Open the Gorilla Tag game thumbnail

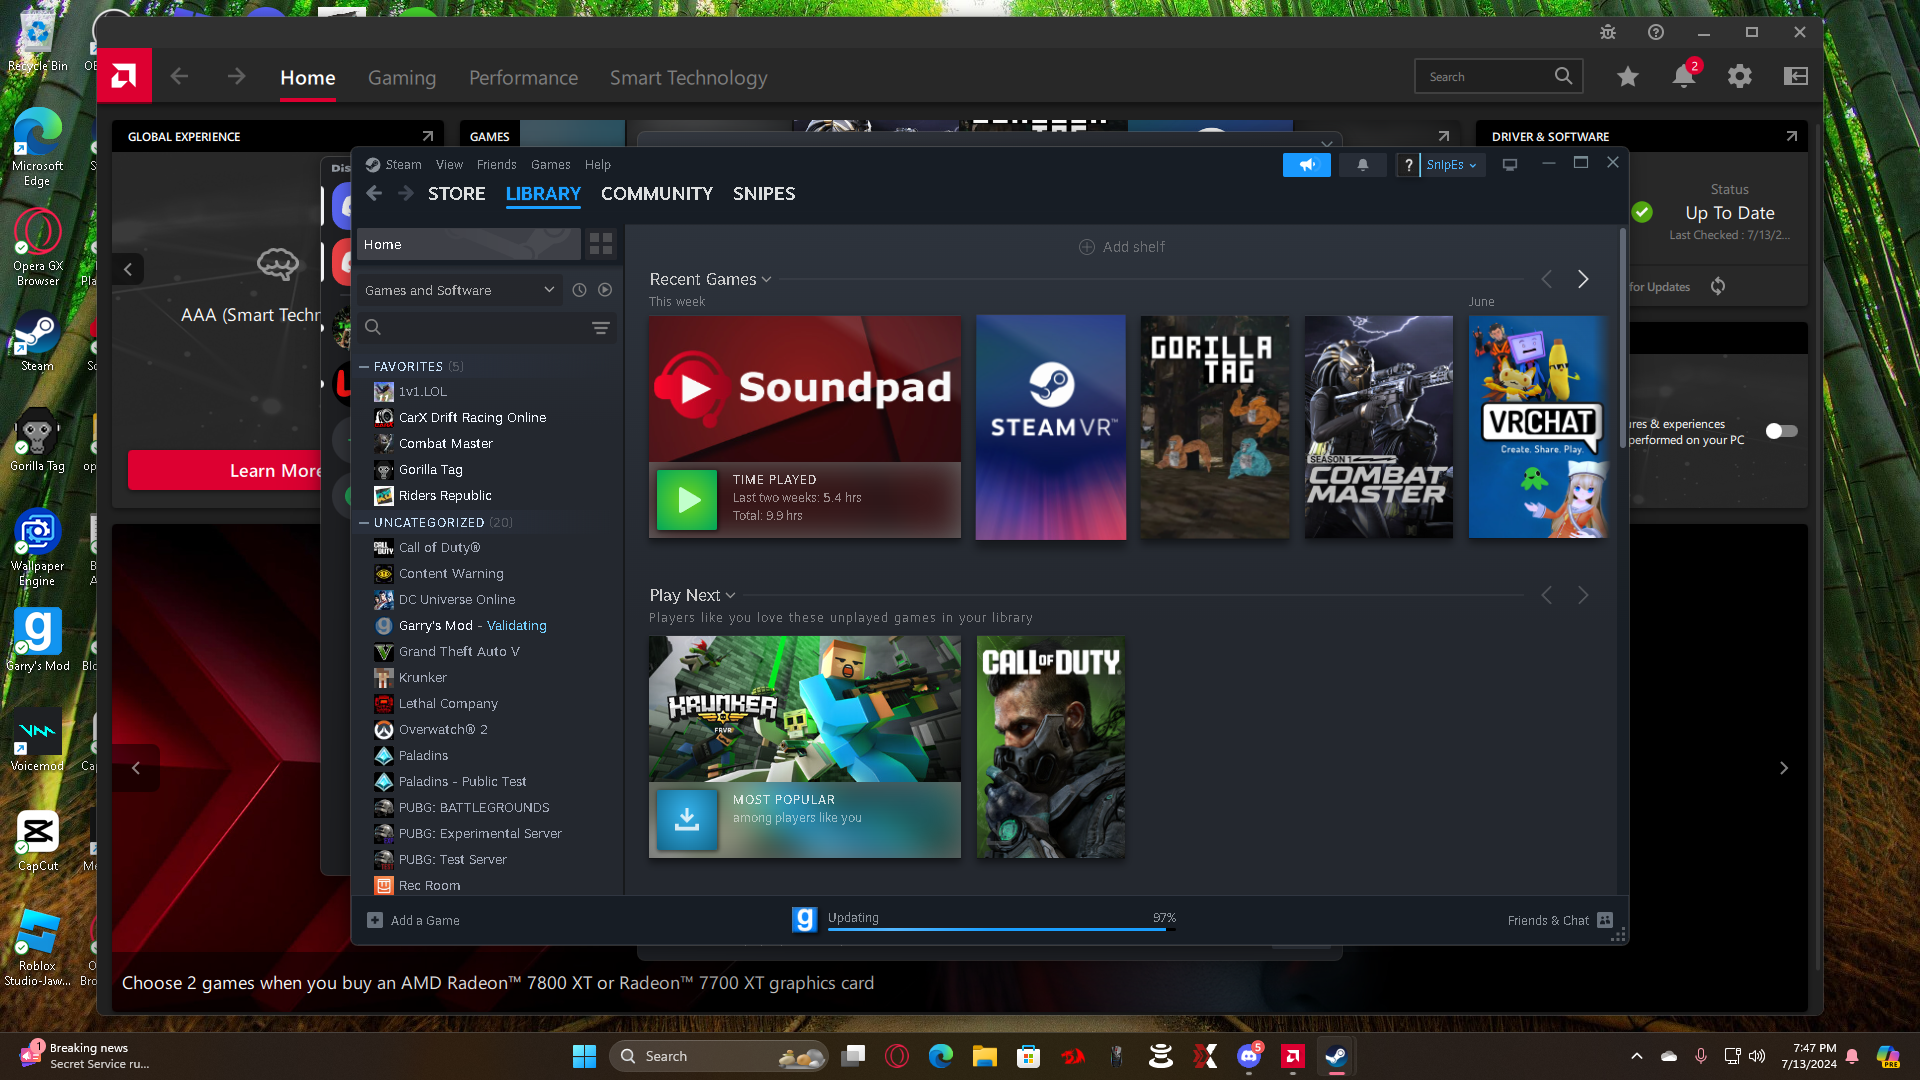point(1215,427)
